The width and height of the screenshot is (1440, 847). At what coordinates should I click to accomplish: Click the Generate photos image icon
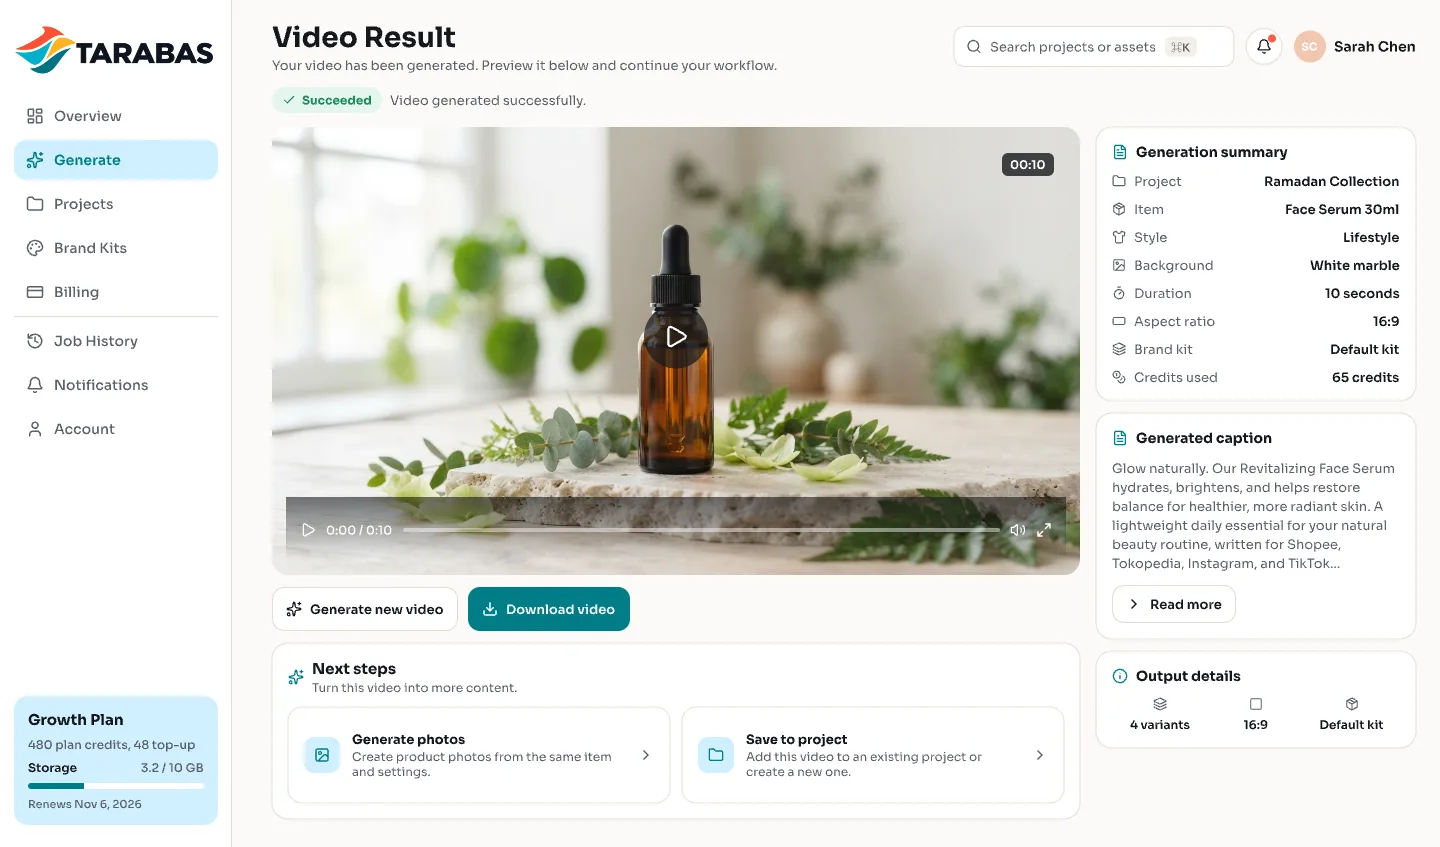tap(322, 755)
